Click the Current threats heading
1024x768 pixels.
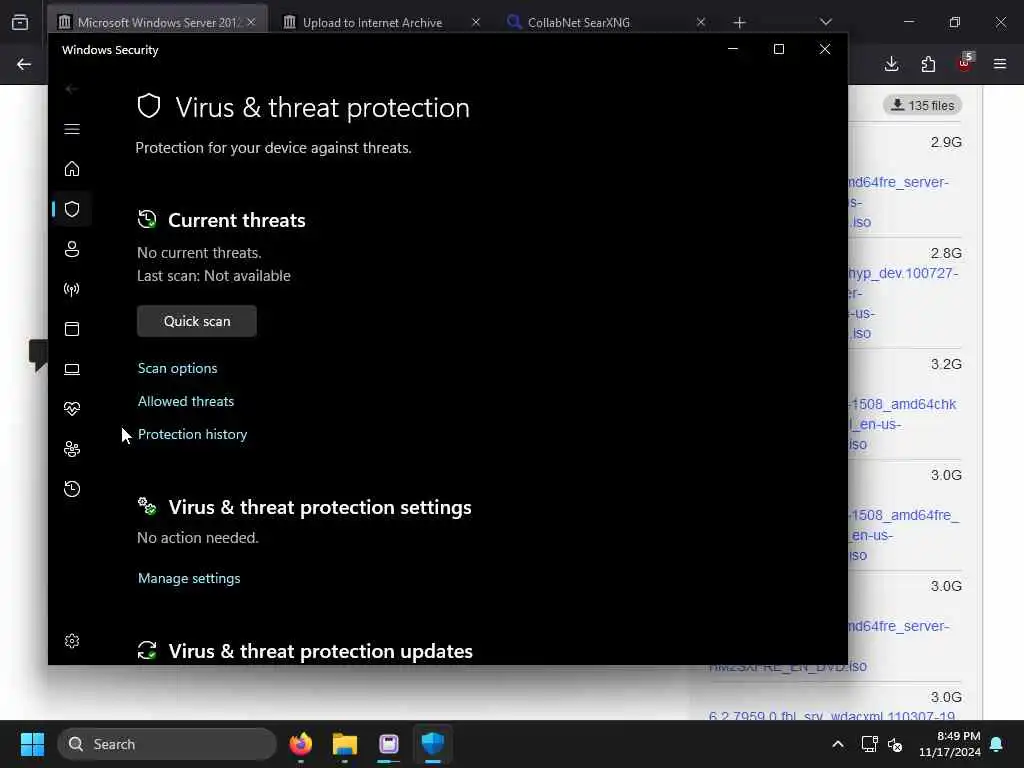[x=236, y=220]
